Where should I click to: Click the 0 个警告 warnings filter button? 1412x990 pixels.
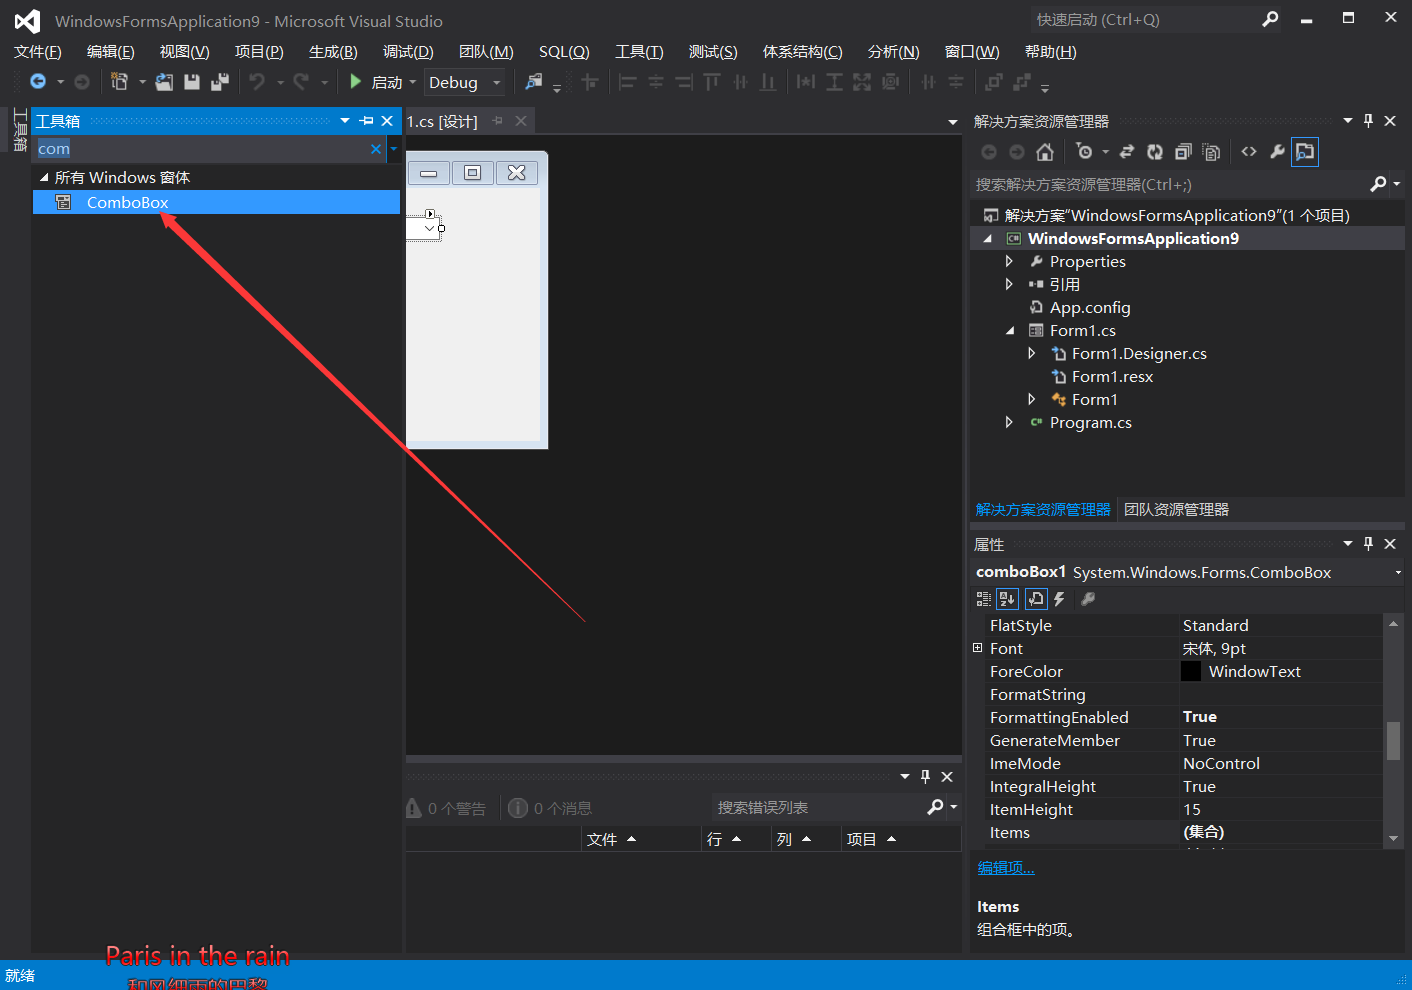click(446, 808)
